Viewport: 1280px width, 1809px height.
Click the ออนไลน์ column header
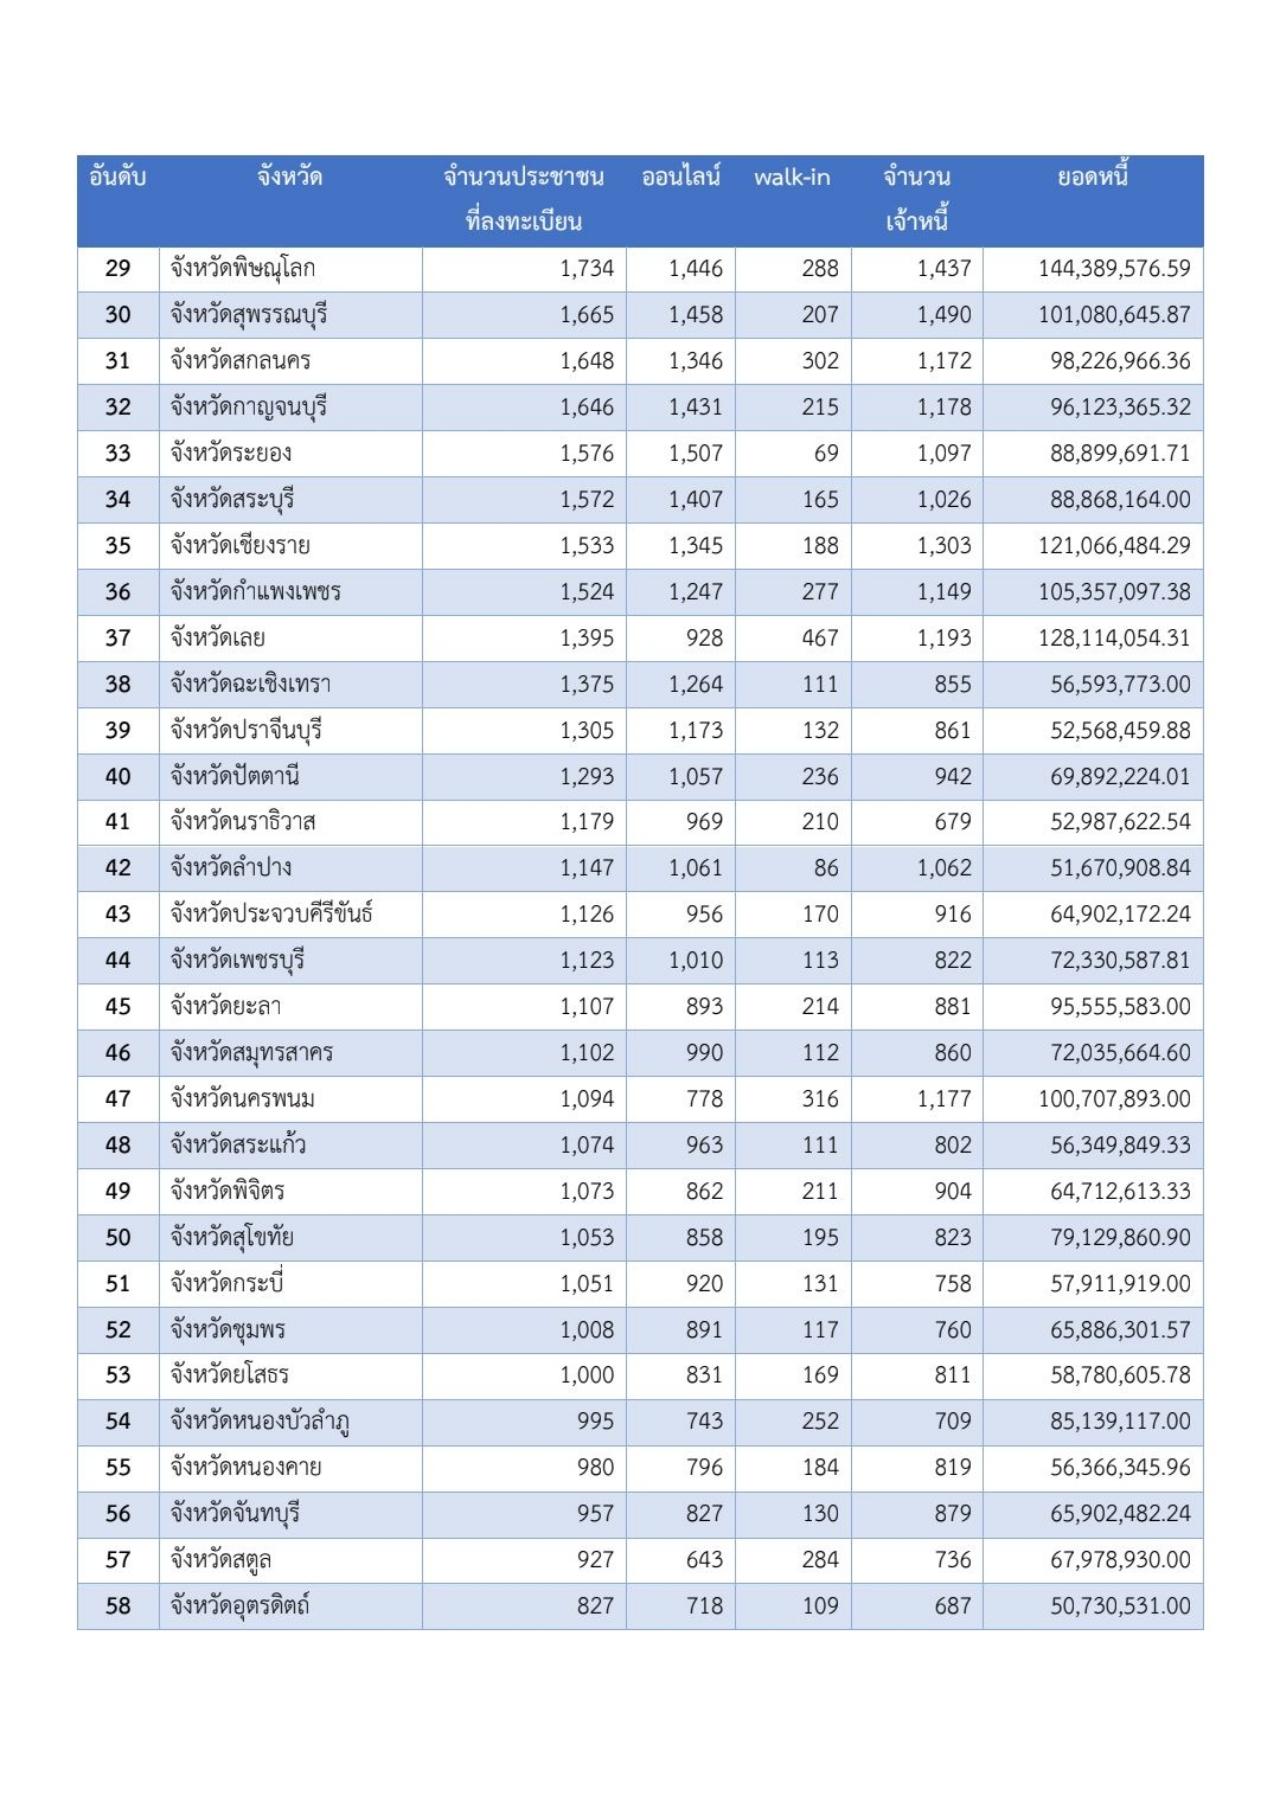(681, 178)
